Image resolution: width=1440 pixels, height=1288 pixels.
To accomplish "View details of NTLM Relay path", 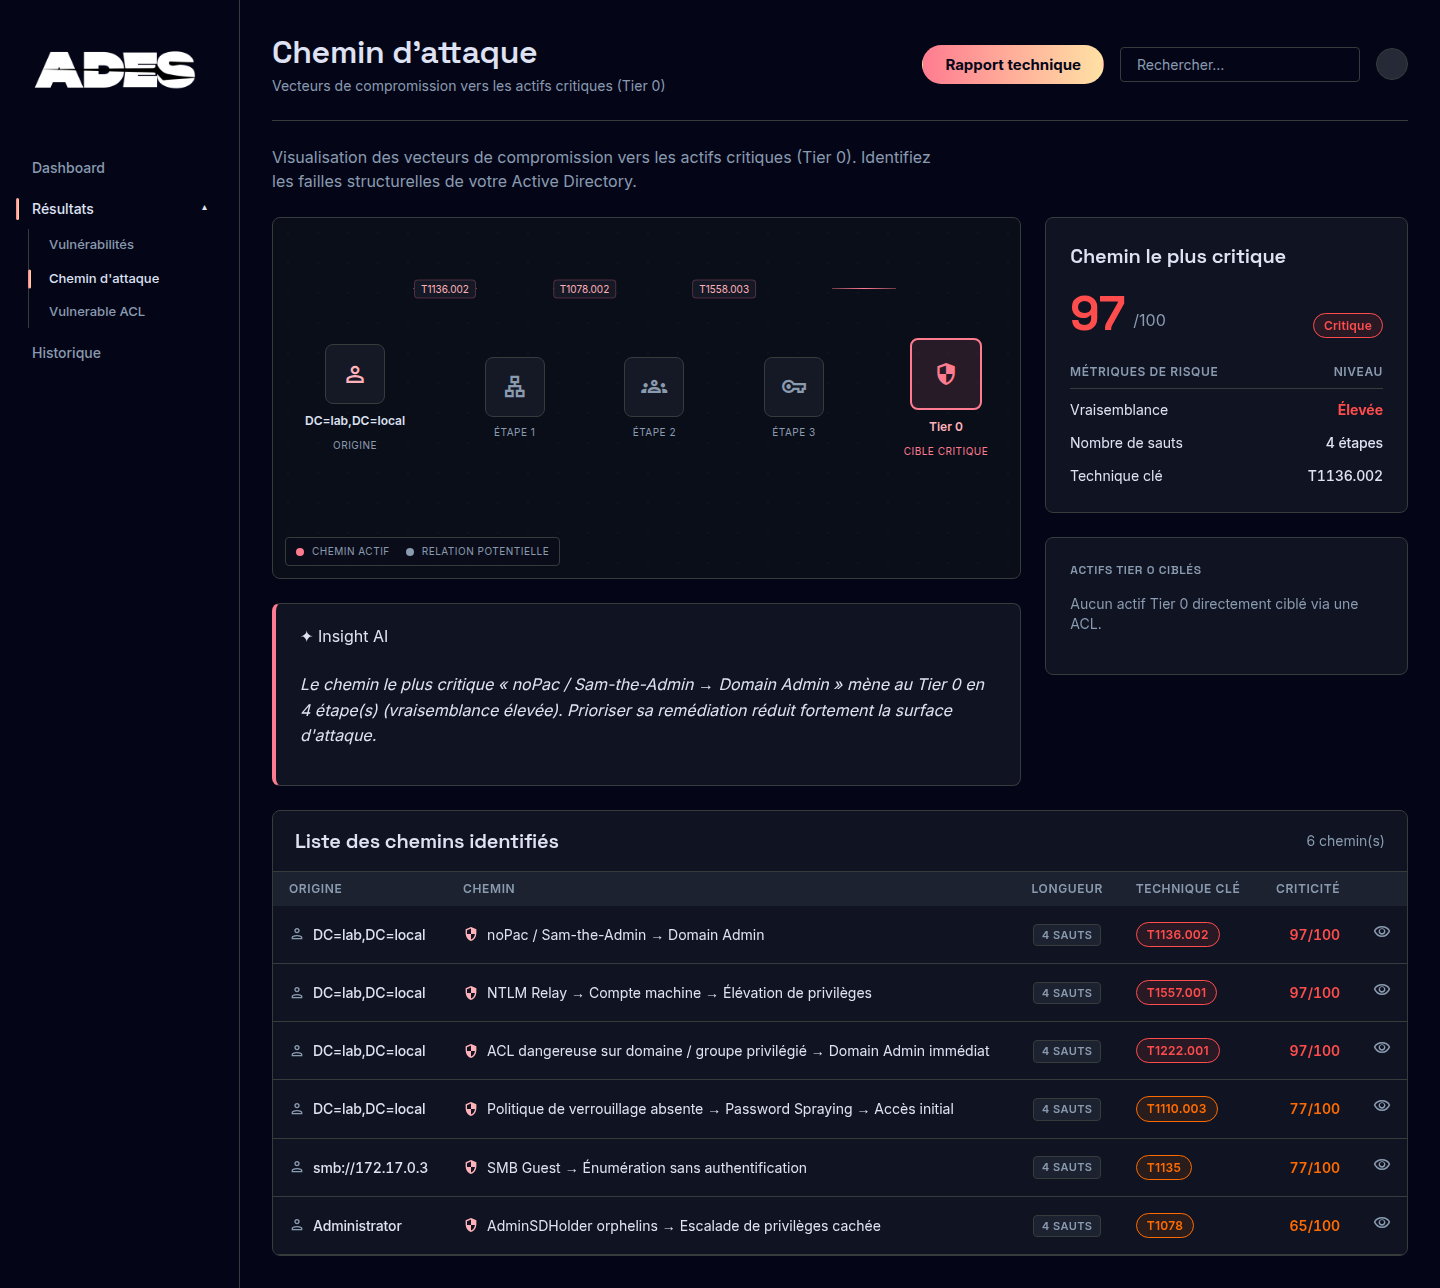I will pyautogui.click(x=1382, y=990).
